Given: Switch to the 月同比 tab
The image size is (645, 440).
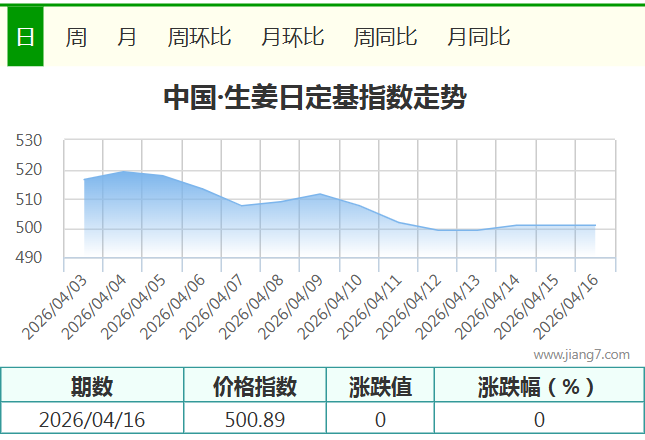Looking at the screenshot, I should coord(478,37).
